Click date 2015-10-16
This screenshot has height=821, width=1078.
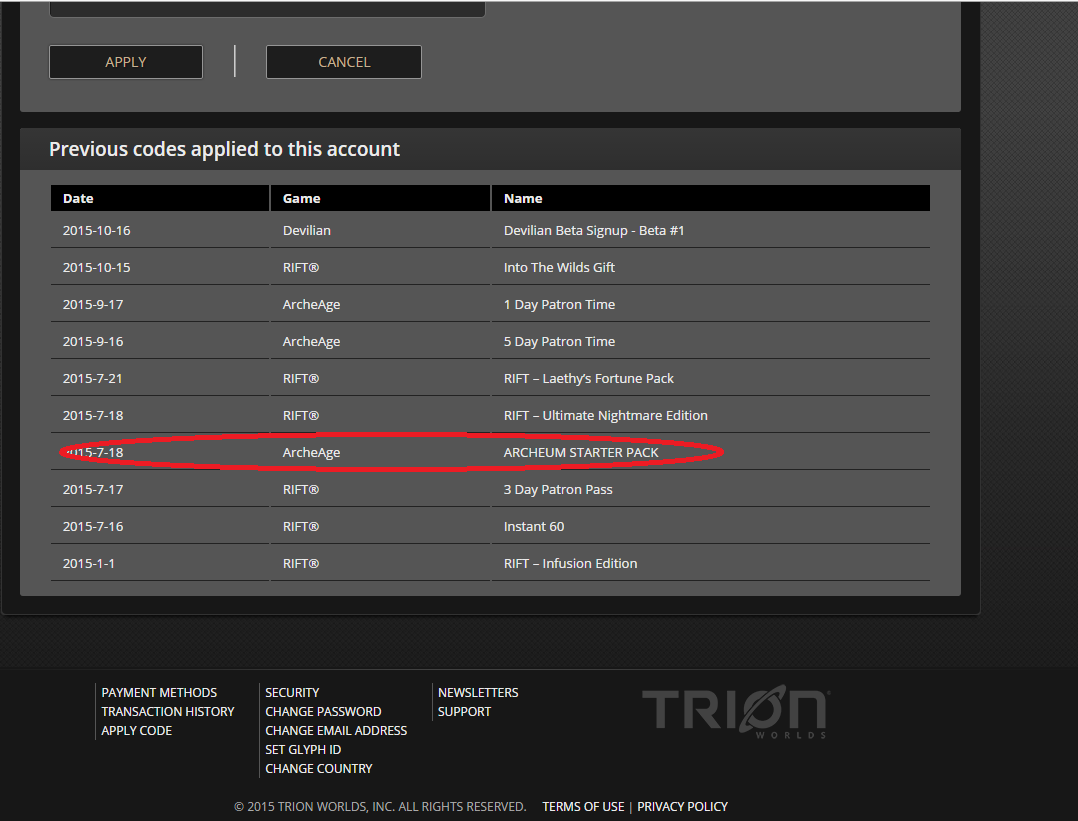(x=96, y=230)
